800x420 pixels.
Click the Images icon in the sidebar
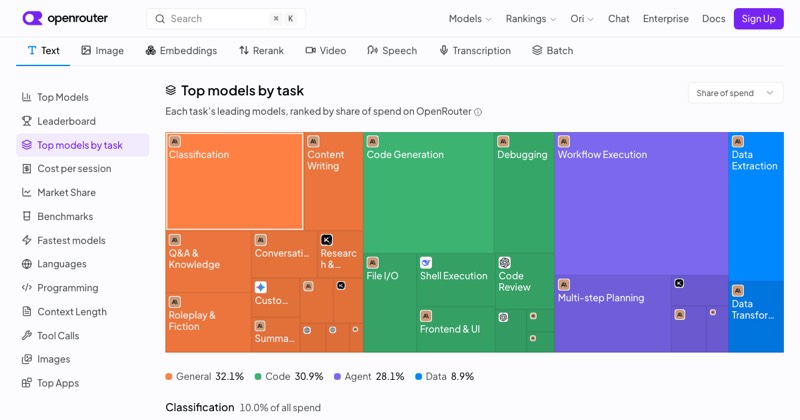27,359
